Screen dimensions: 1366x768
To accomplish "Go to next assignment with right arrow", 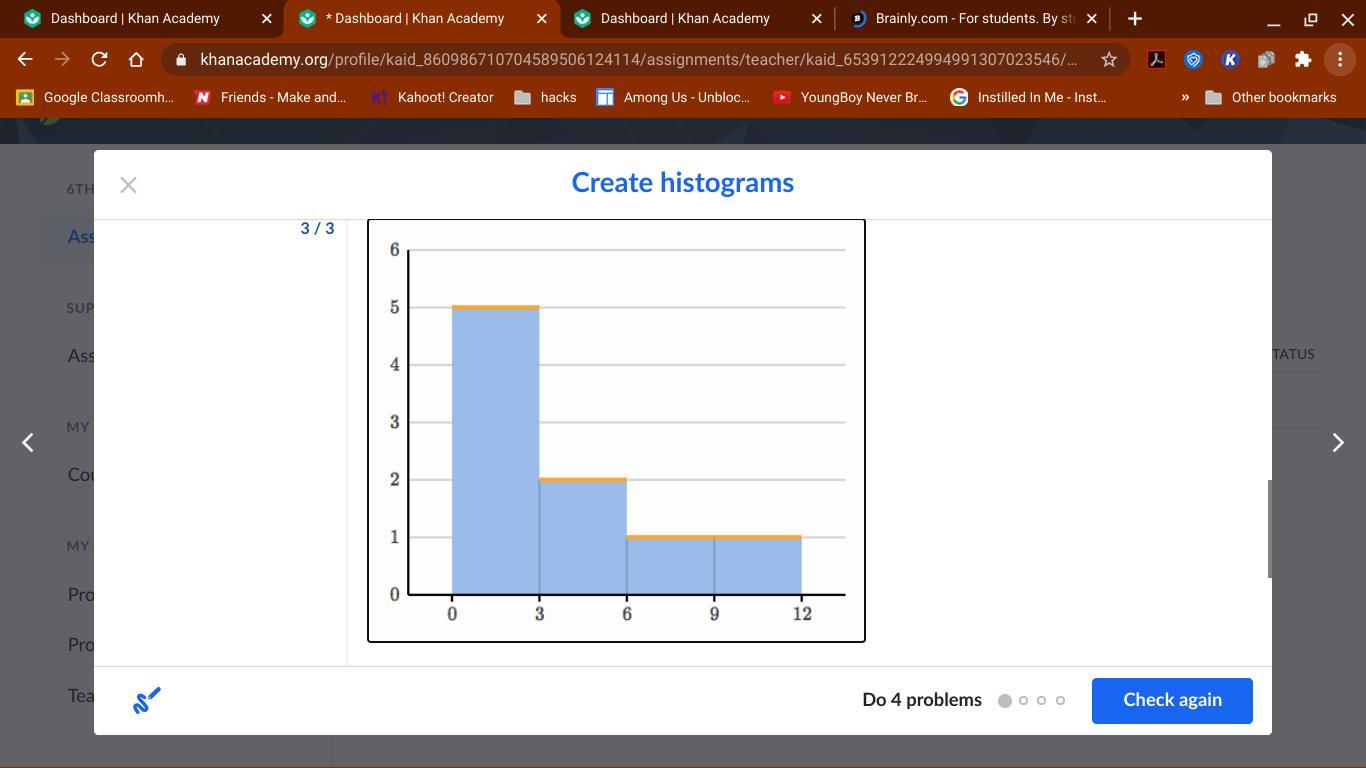I will 1337,443.
